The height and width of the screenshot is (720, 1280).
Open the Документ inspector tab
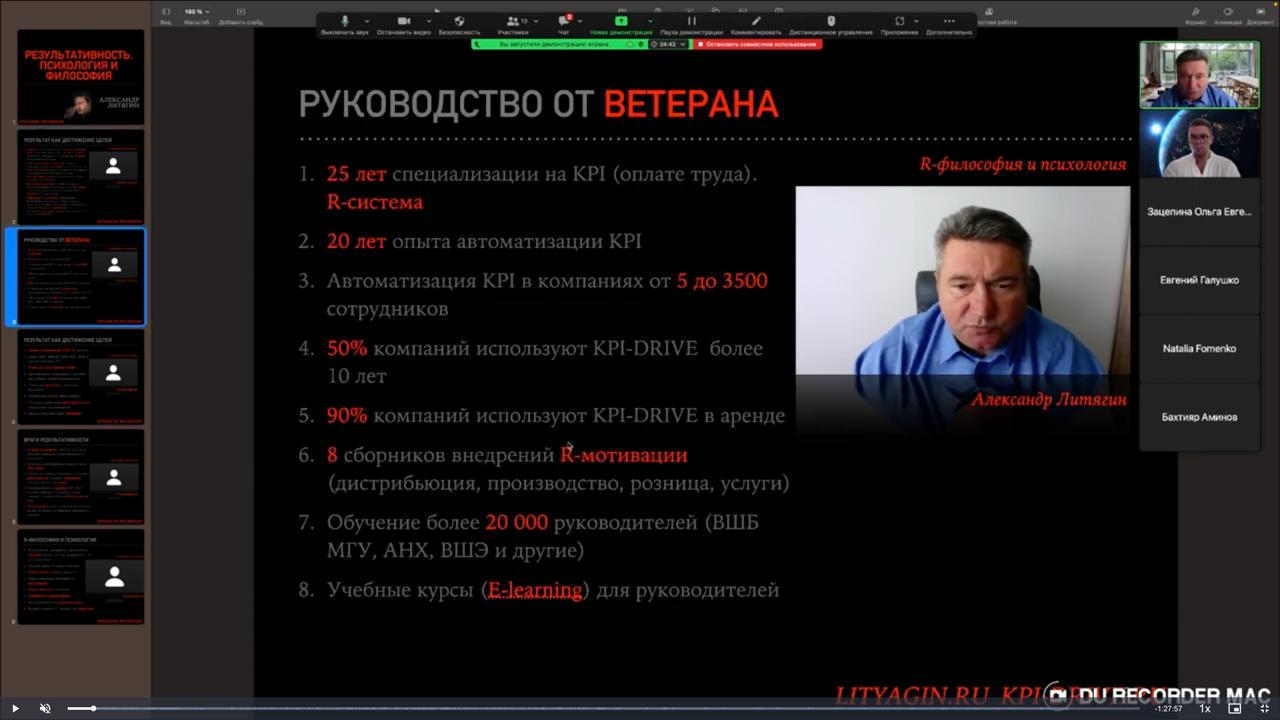1260,16
